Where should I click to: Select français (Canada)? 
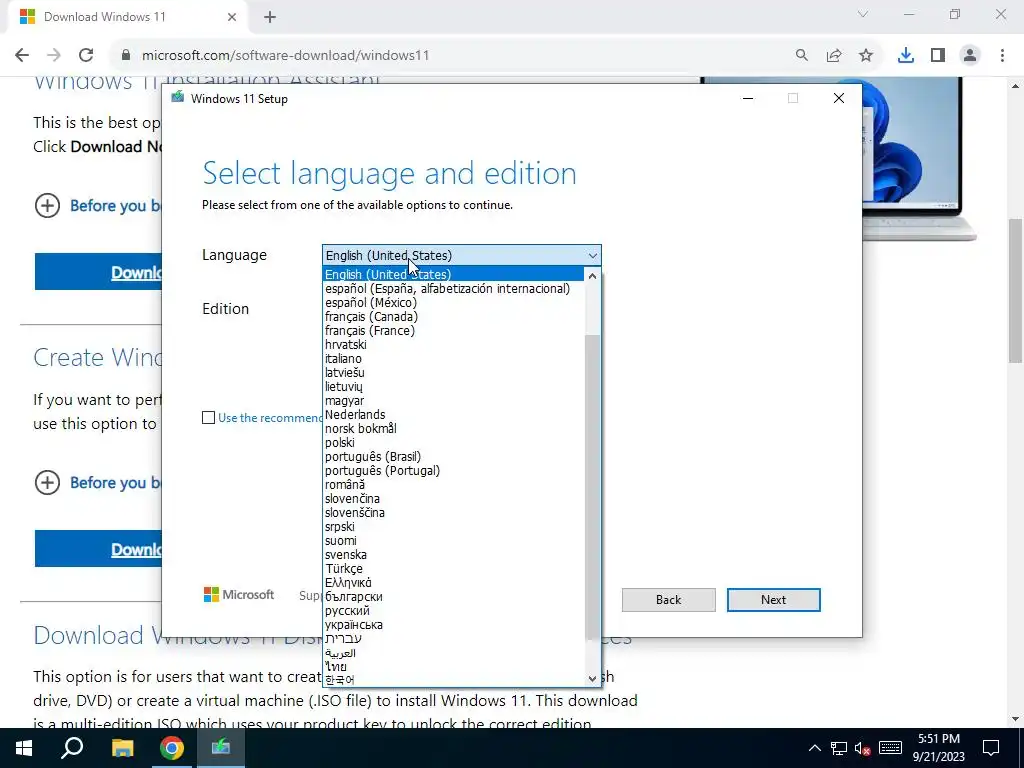(453, 317)
